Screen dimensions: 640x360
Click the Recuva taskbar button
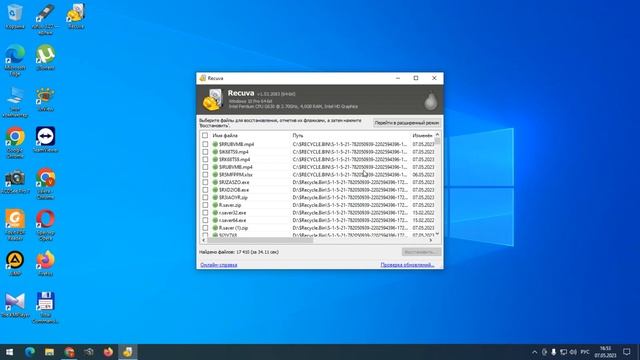[x=127, y=352]
